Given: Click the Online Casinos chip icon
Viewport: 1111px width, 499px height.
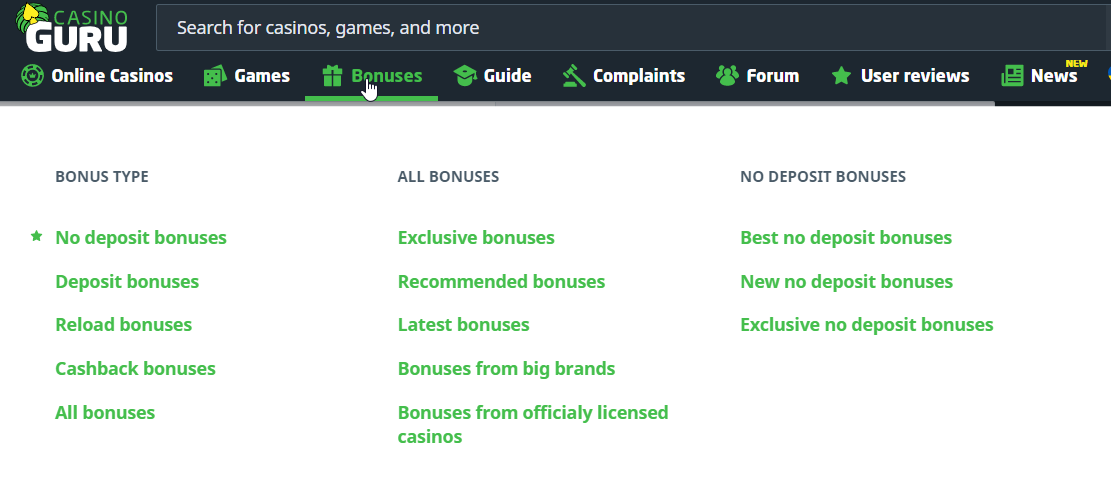Looking at the screenshot, I should (32, 75).
